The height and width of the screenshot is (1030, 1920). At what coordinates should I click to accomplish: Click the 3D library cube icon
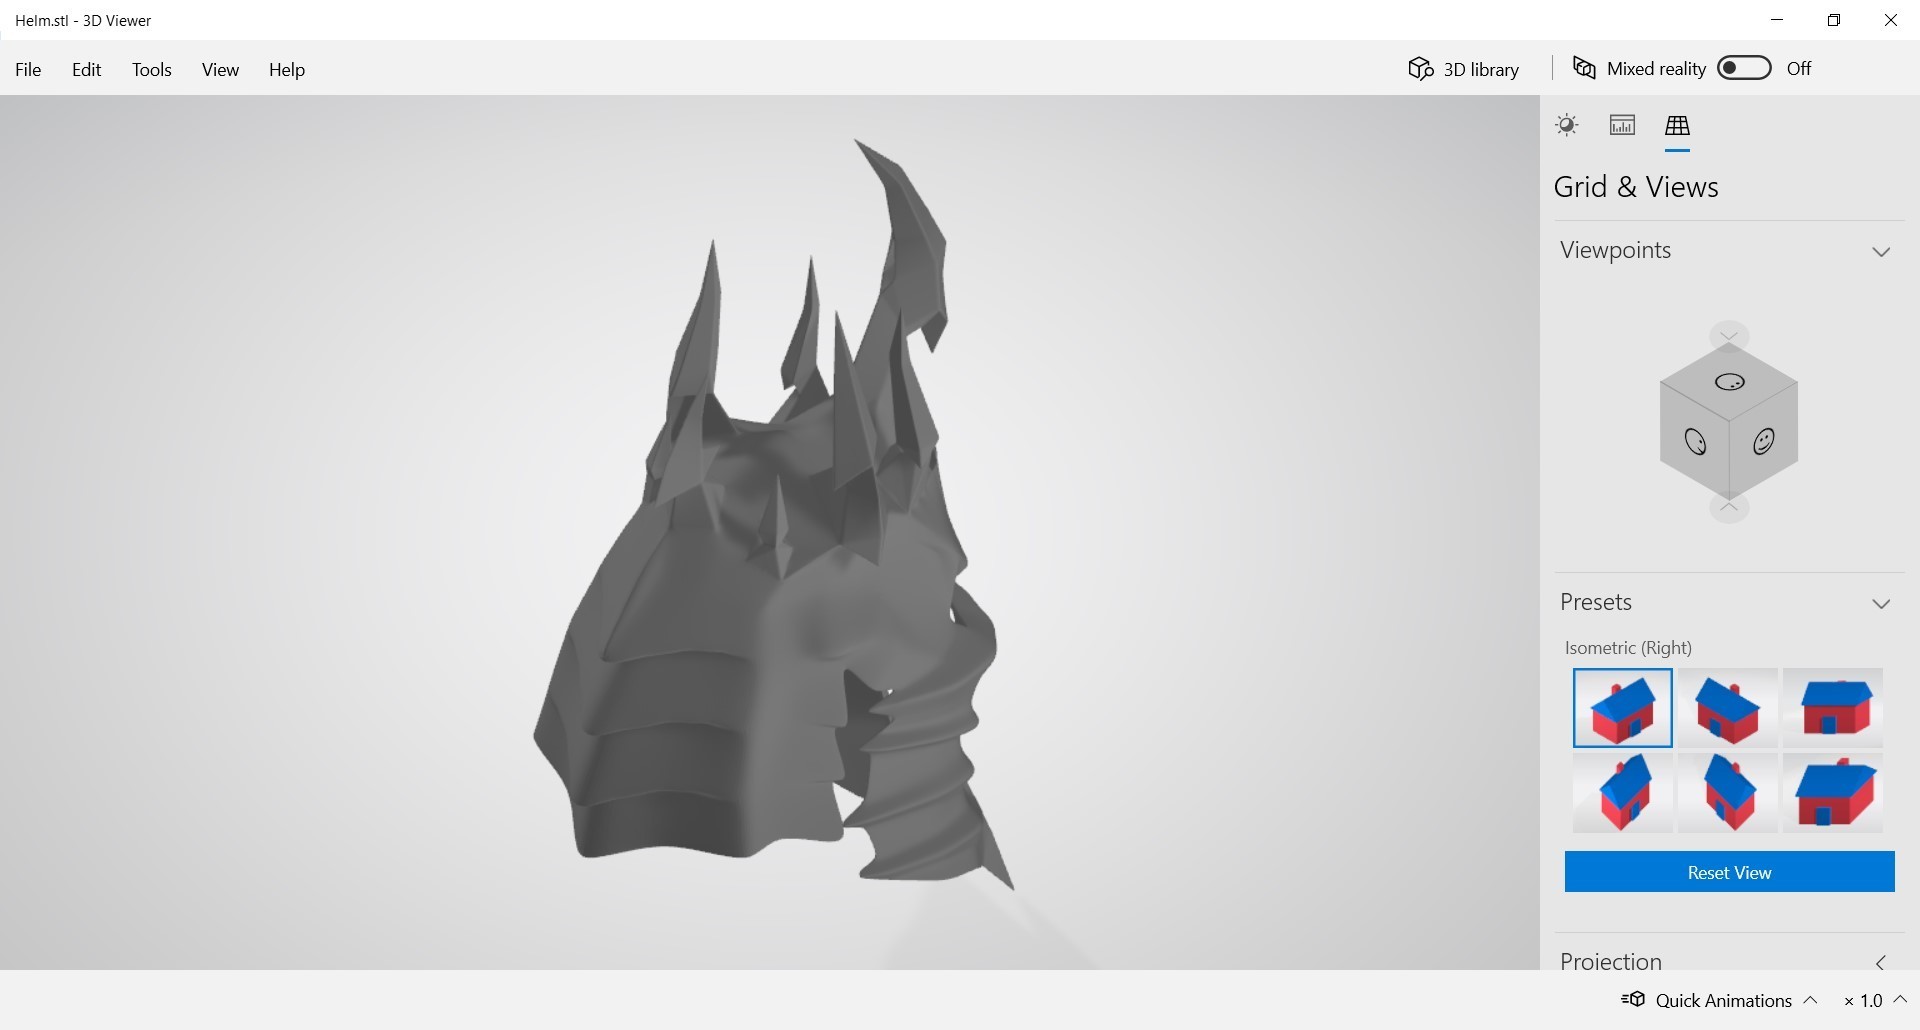[1421, 68]
